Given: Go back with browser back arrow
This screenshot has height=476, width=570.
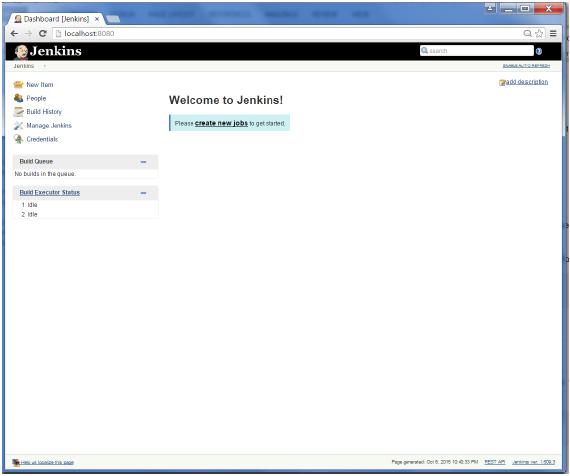Looking at the screenshot, I should coord(14,33).
